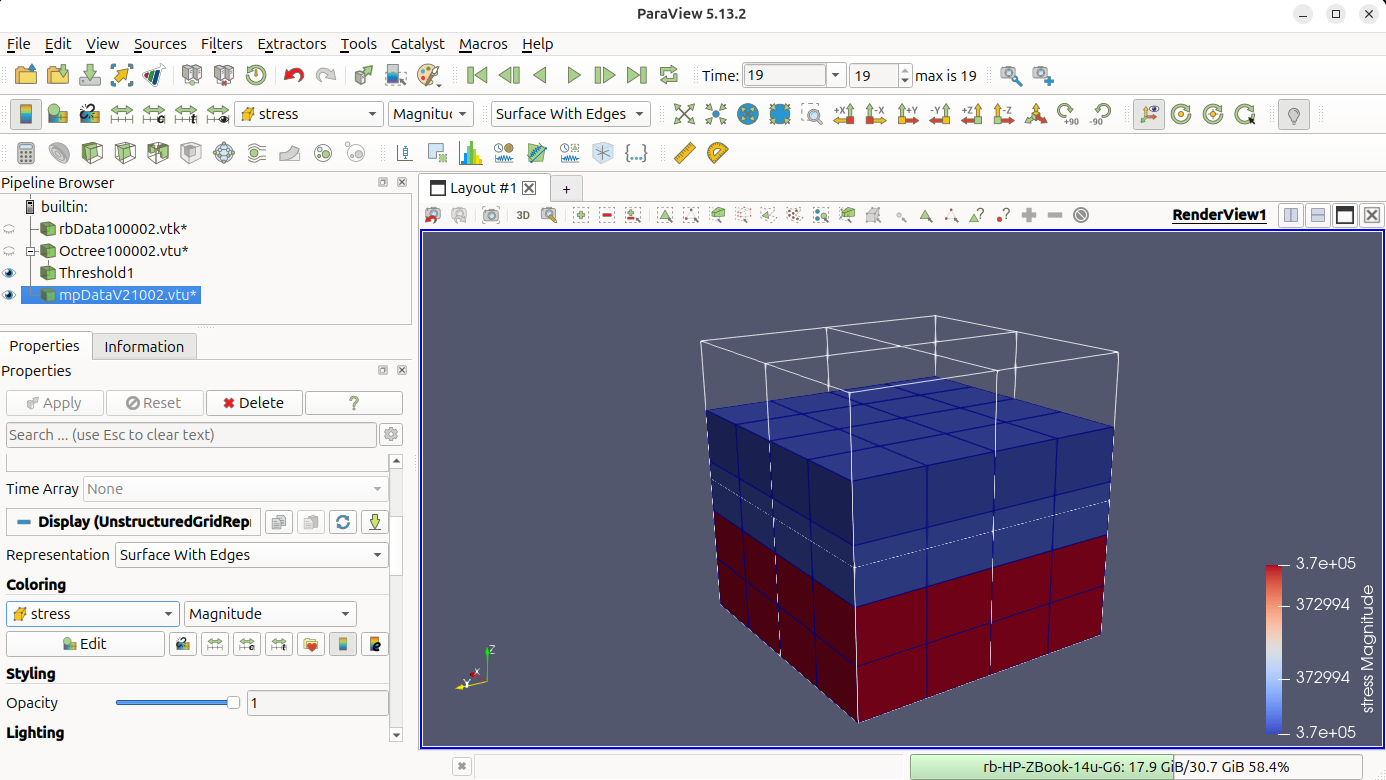Image resolution: width=1386 pixels, height=780 pixels.
Task: Click the Save Data icon
Action: pos(90,75)
